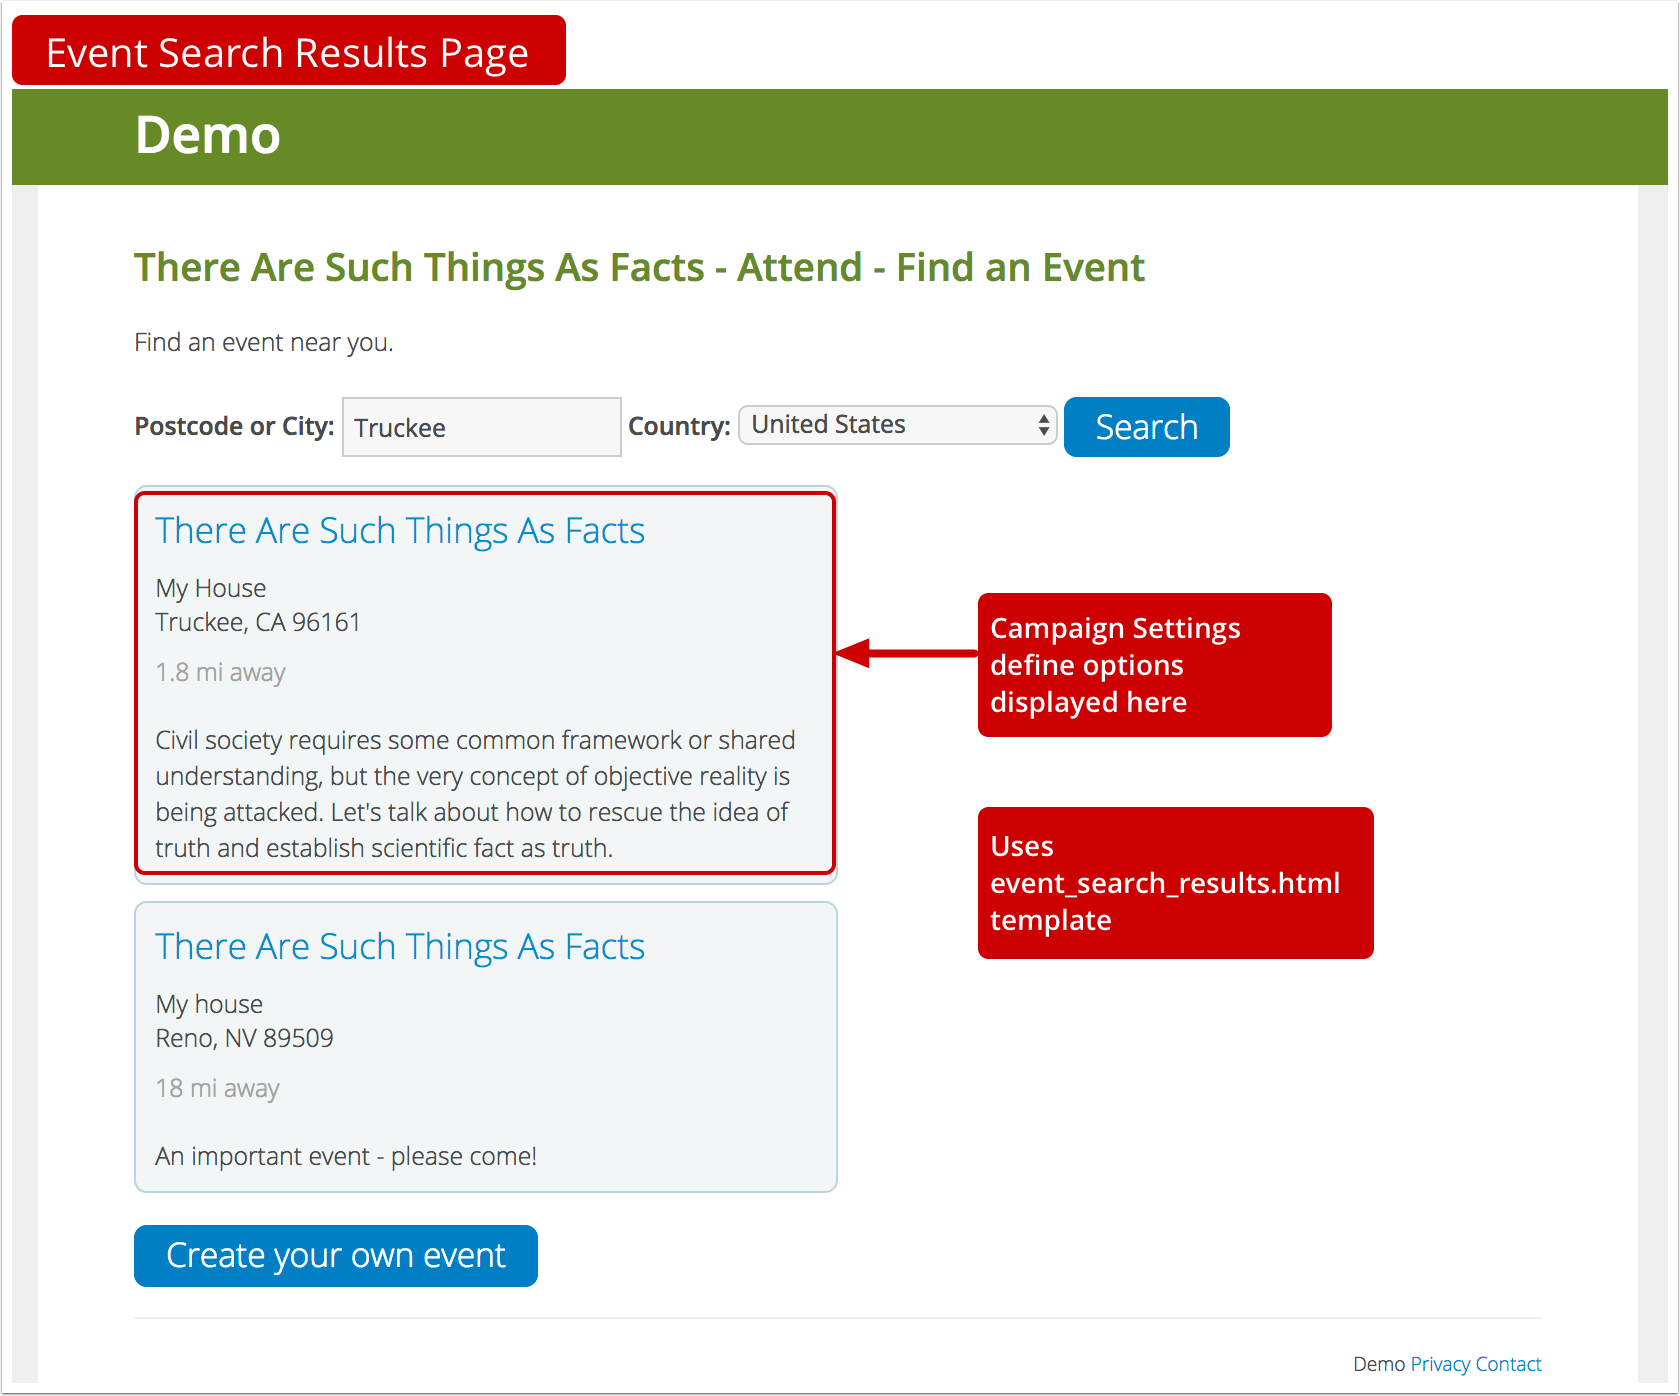Click the Search button

tap(1146, 427)
